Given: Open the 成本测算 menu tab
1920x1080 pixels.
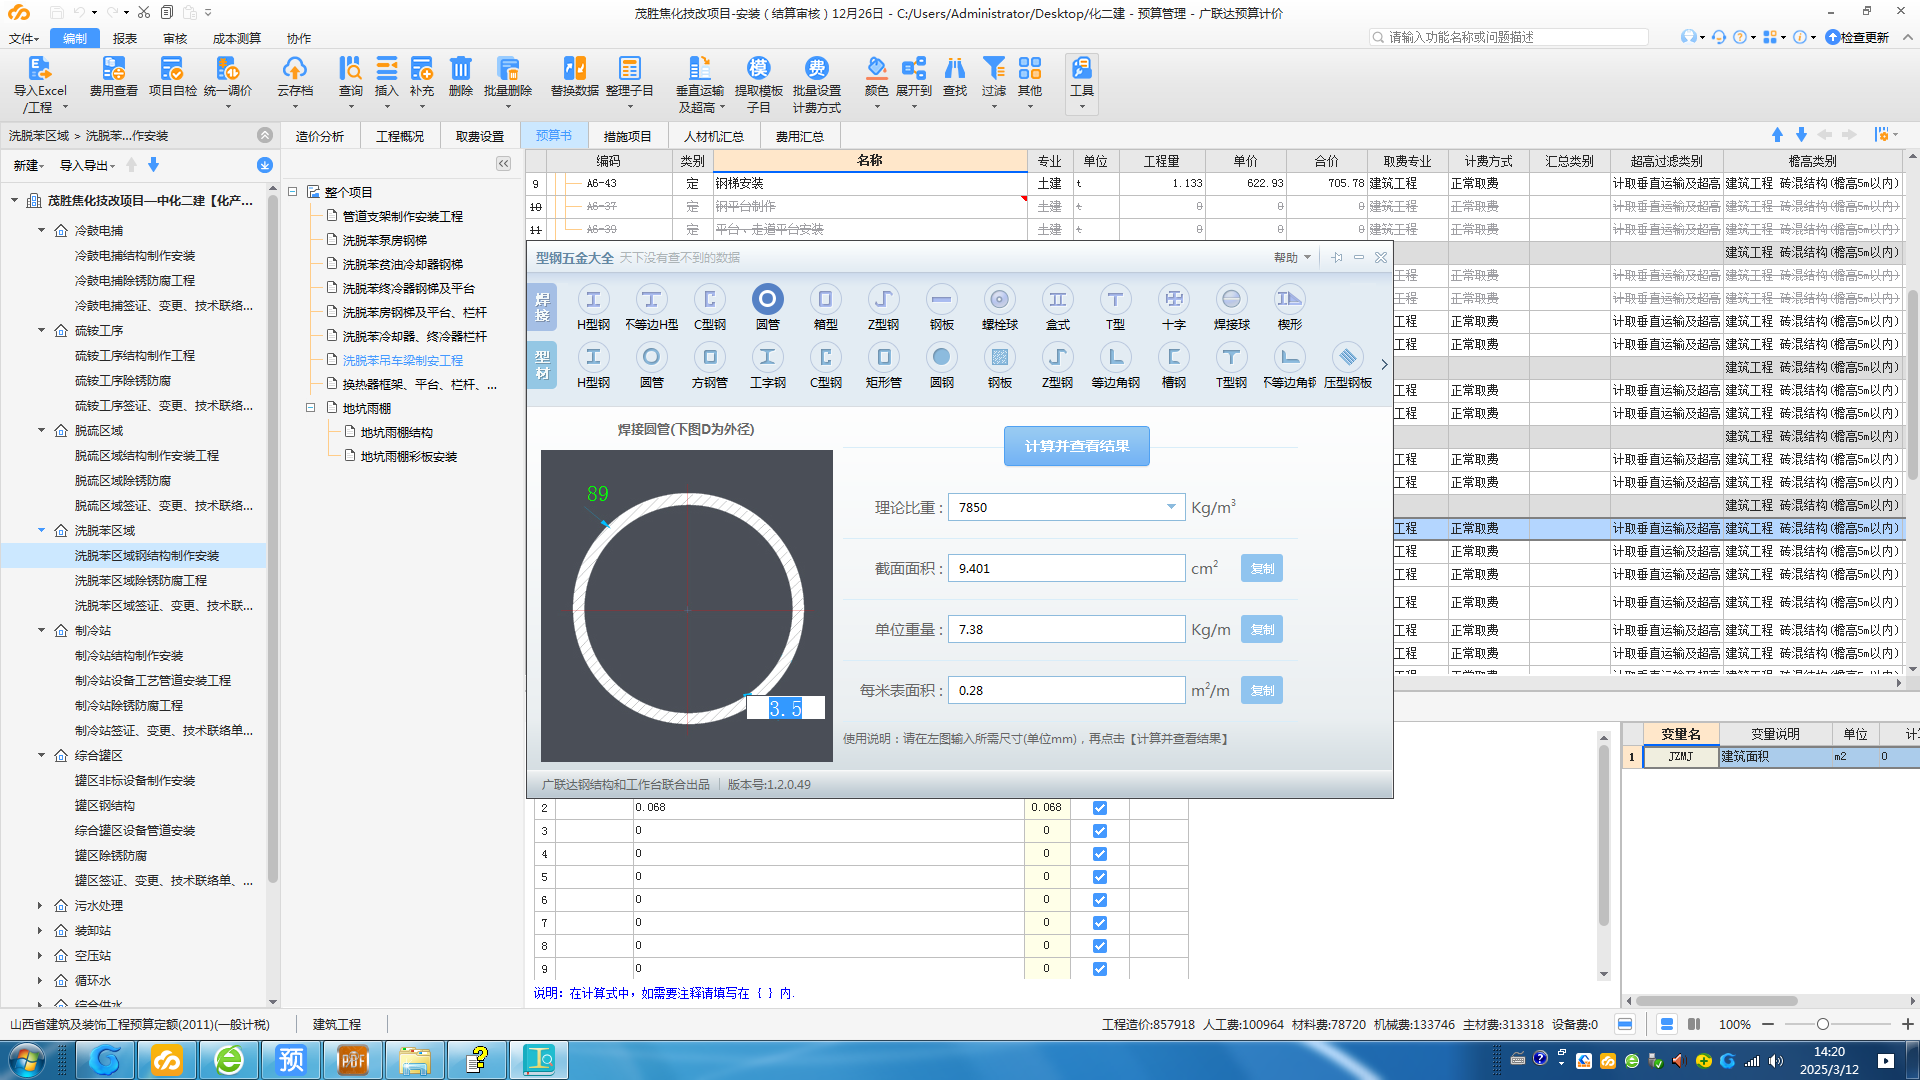Looking at the screenshot, I should click(236, 38).
